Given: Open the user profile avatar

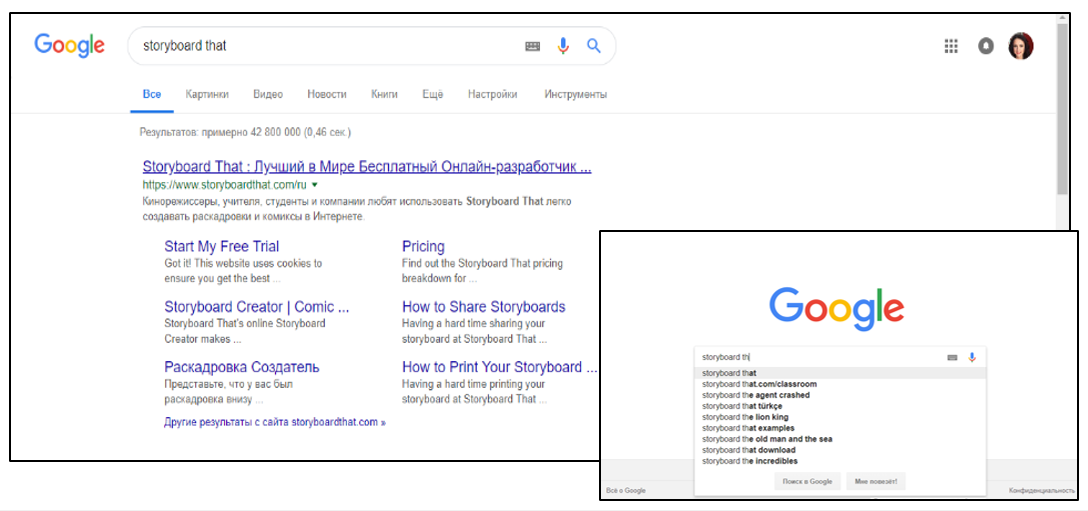Looking at the screenshot, I should pos(1021,46).
